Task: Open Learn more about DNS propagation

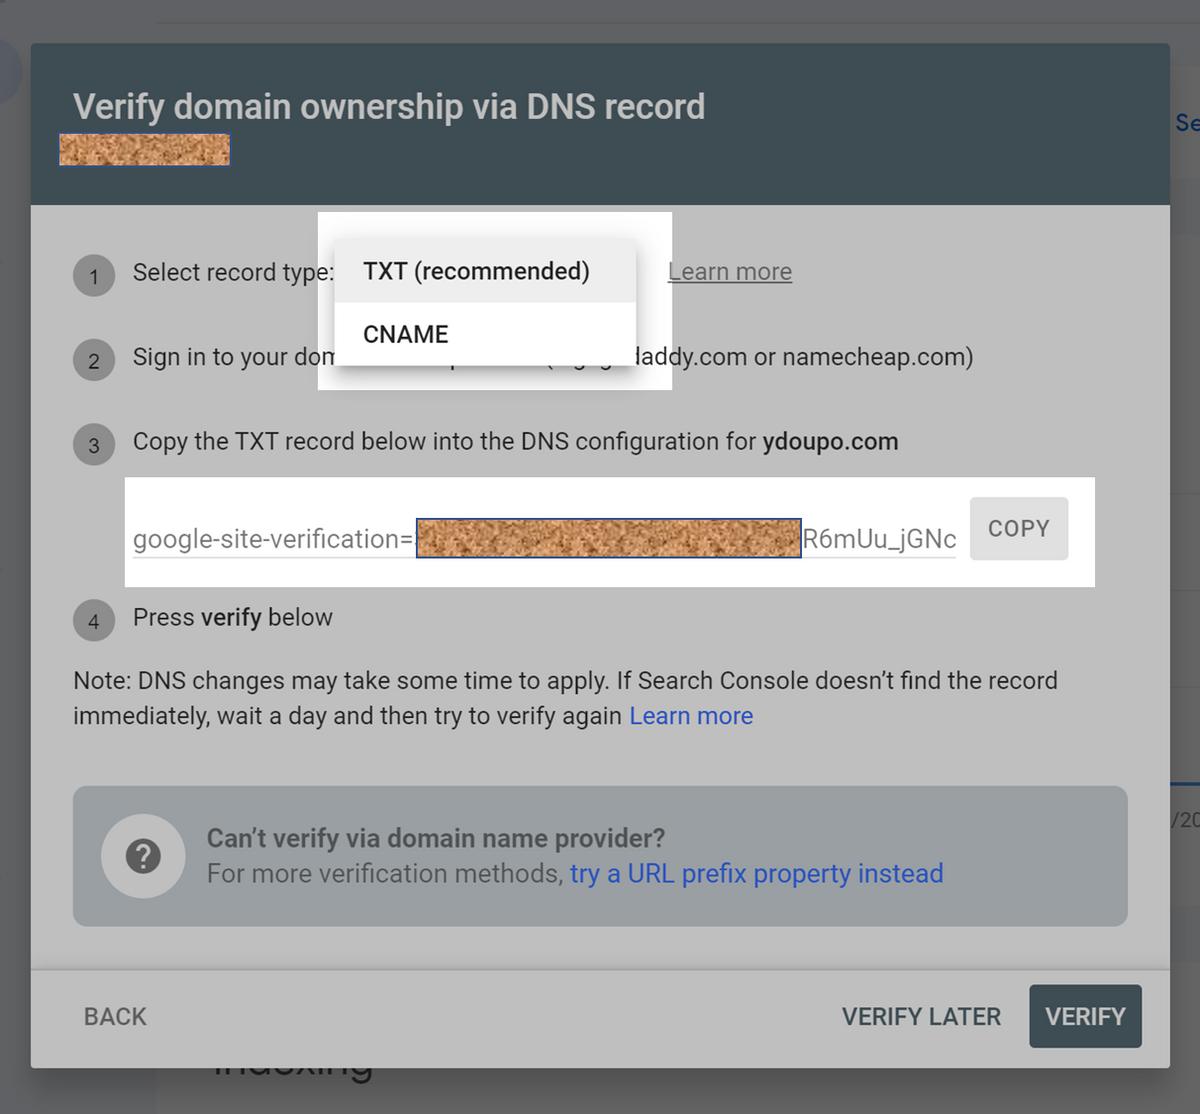Action: click(x=691, y=715)
